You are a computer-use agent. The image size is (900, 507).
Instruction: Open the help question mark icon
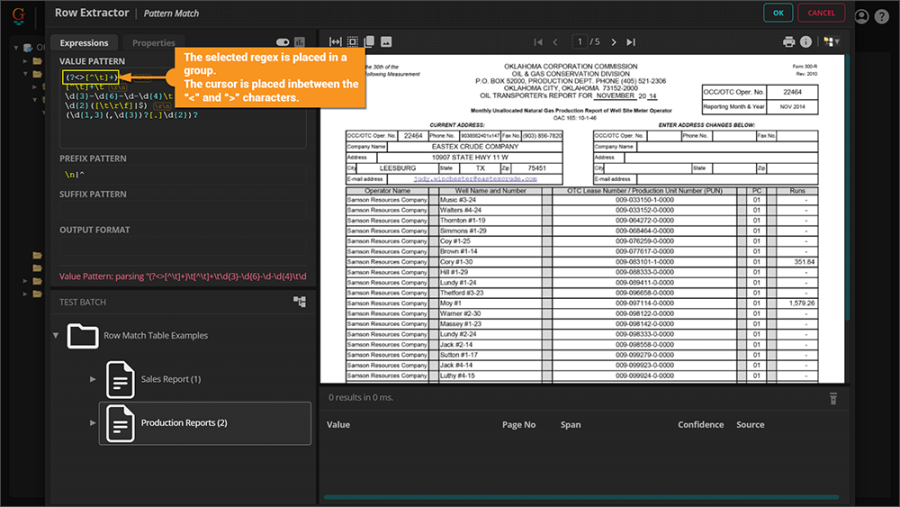[x=881, y=16]
